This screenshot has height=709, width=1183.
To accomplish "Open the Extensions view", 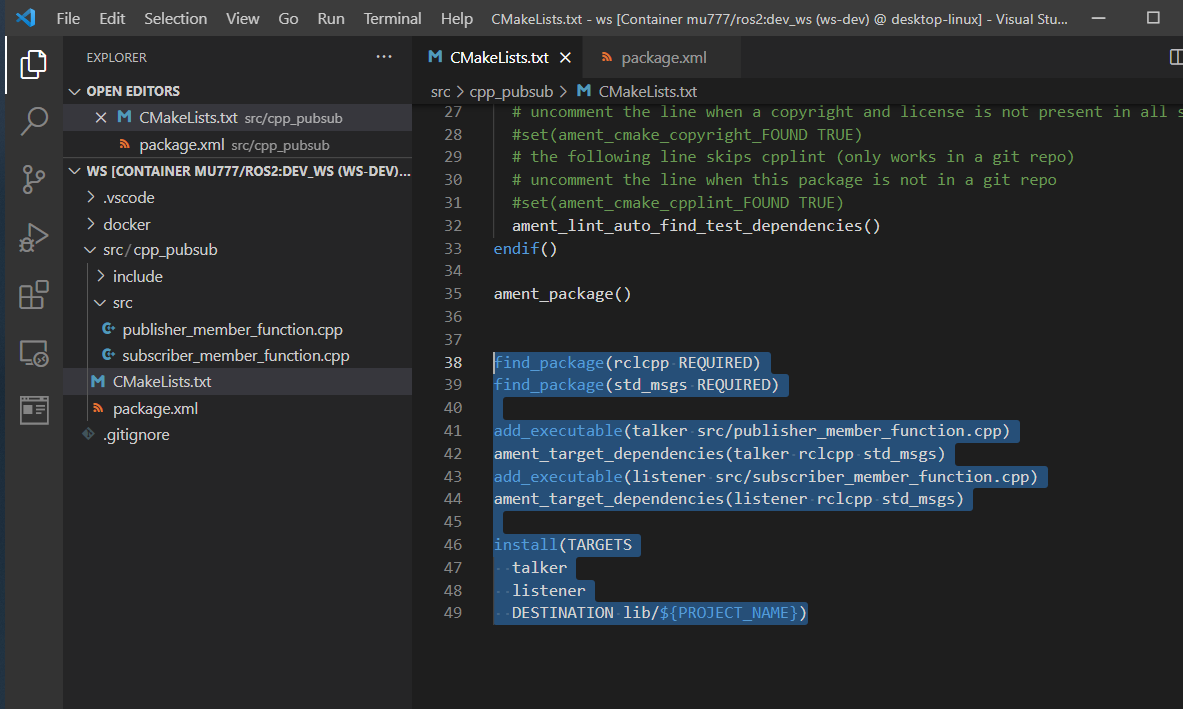I will tap(33, 296).
